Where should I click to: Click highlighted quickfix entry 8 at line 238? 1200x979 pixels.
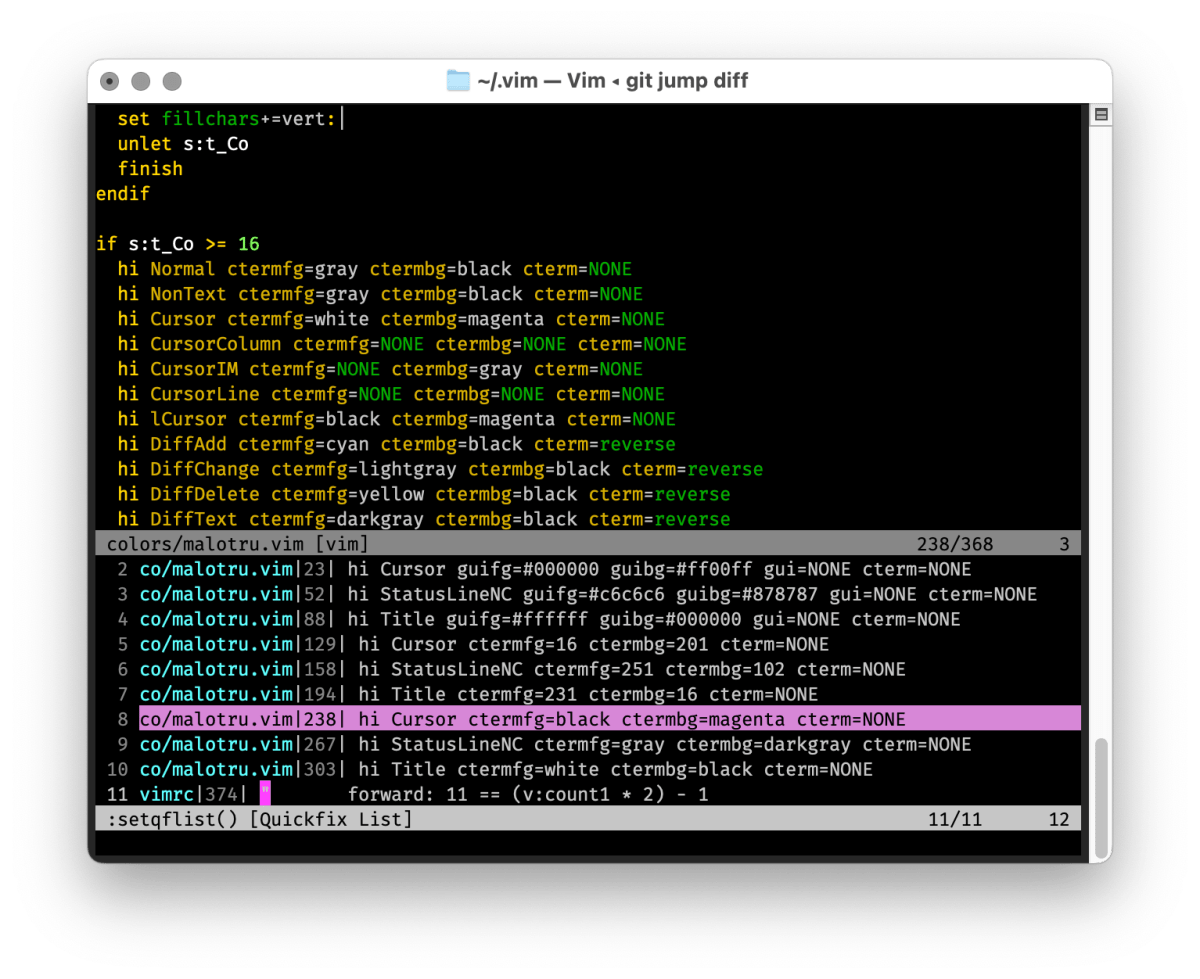coord(589,719)
